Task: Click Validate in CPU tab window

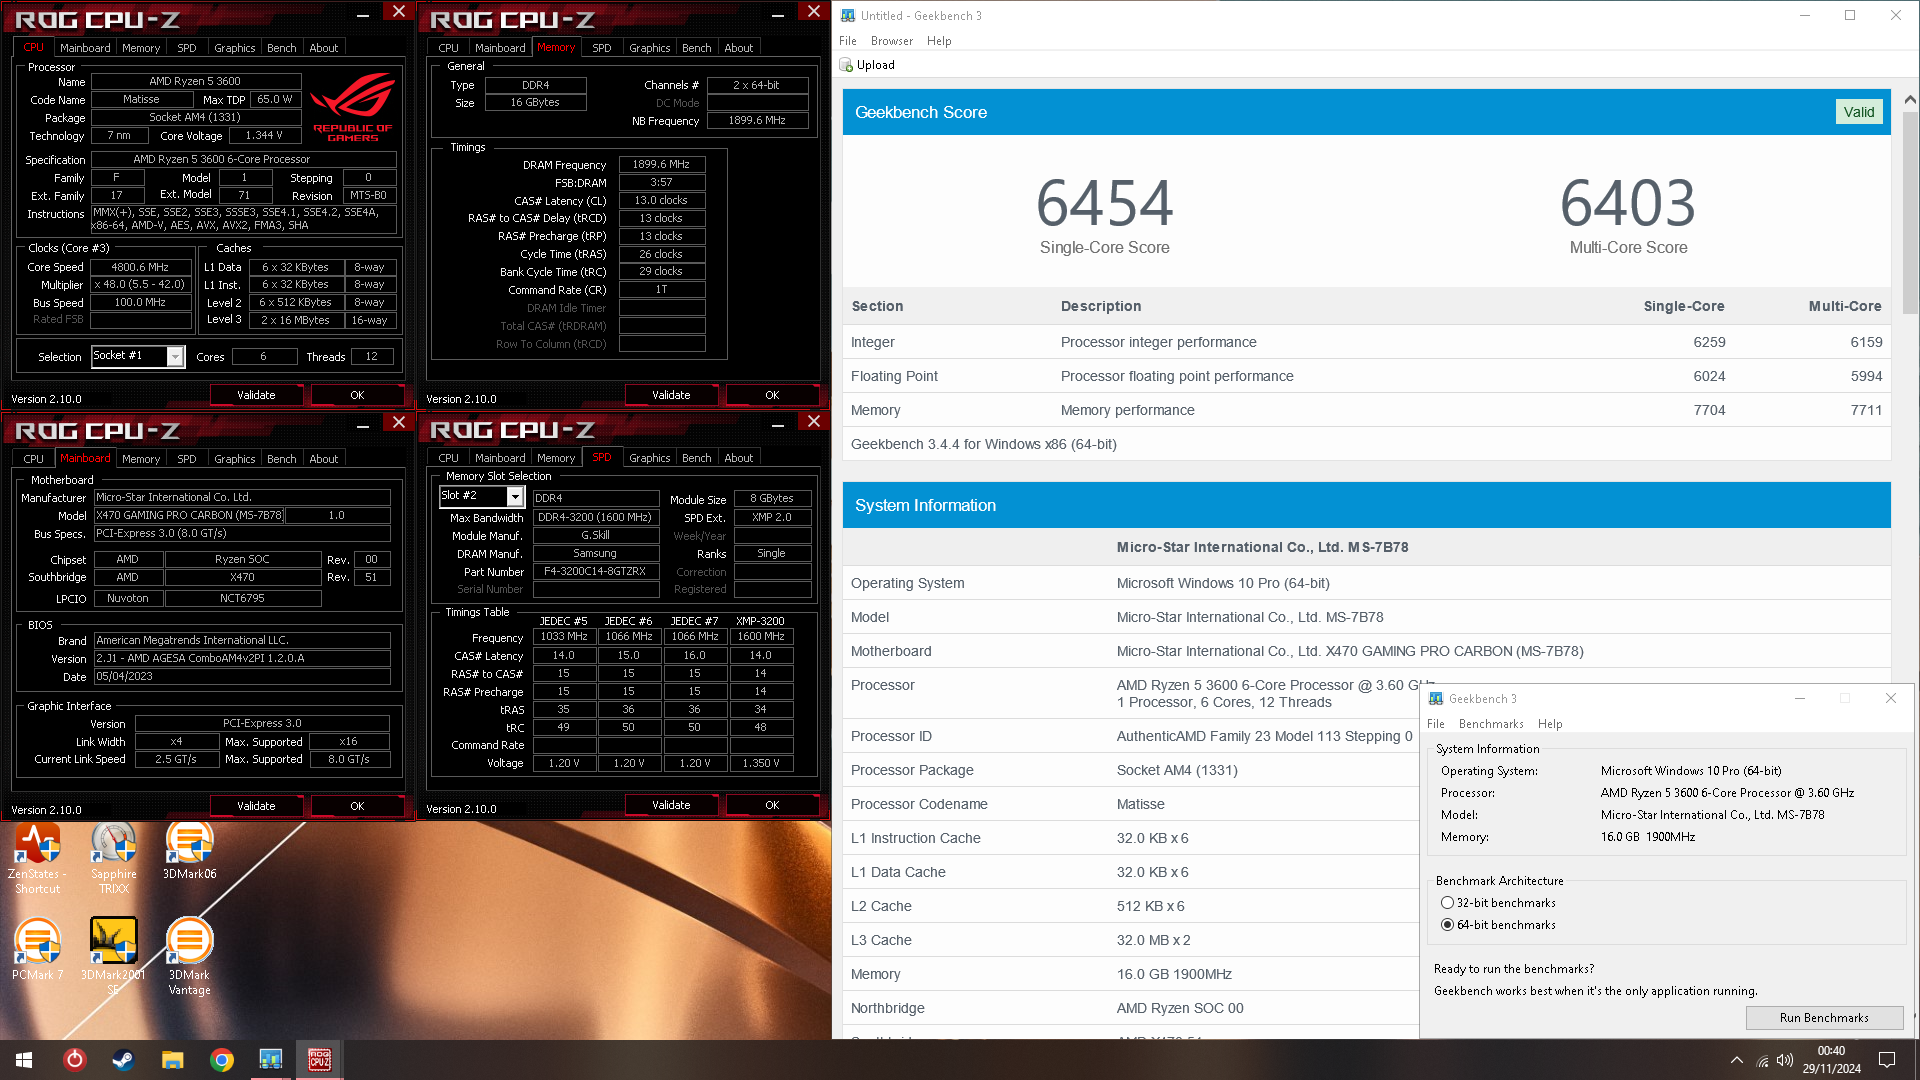Action: point(256,395)
